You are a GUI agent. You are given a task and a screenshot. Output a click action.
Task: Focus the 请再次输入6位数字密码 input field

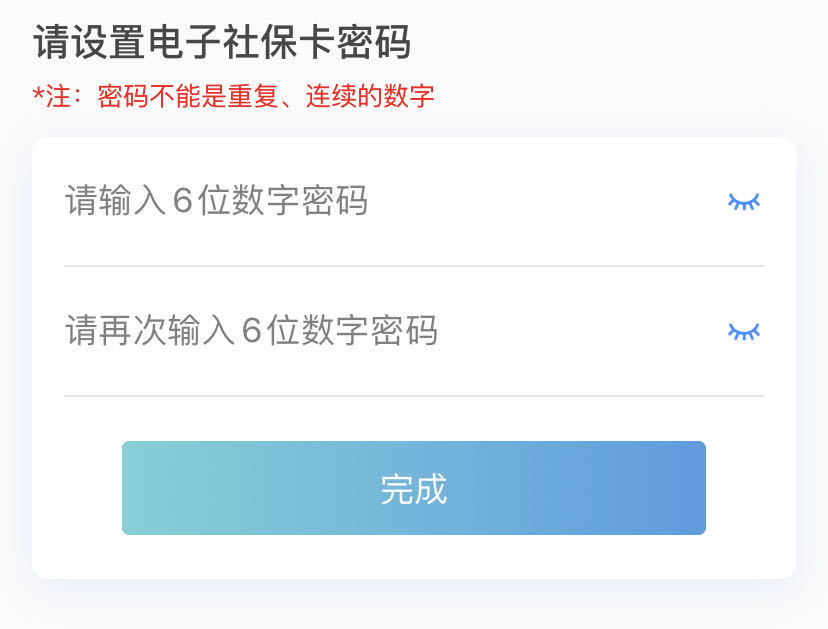[300, 332]
